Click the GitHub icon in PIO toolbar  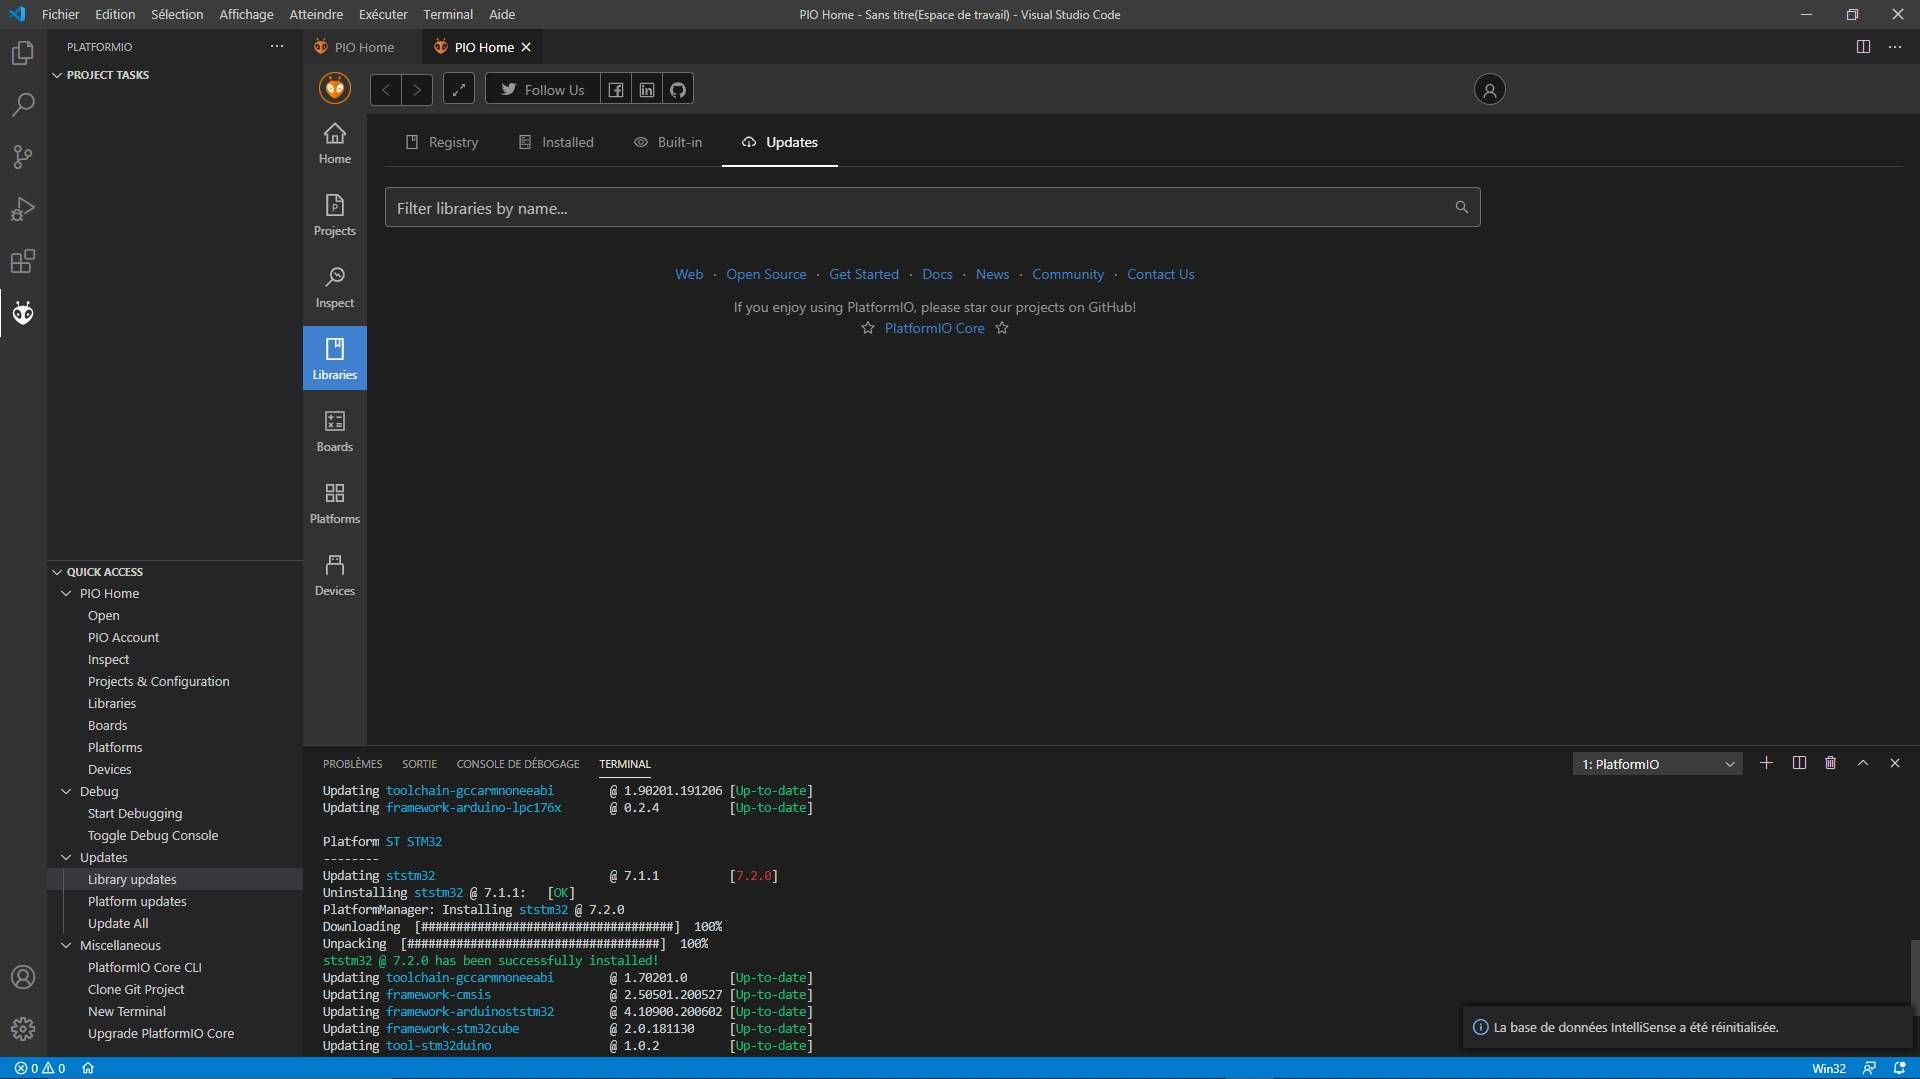678,90
